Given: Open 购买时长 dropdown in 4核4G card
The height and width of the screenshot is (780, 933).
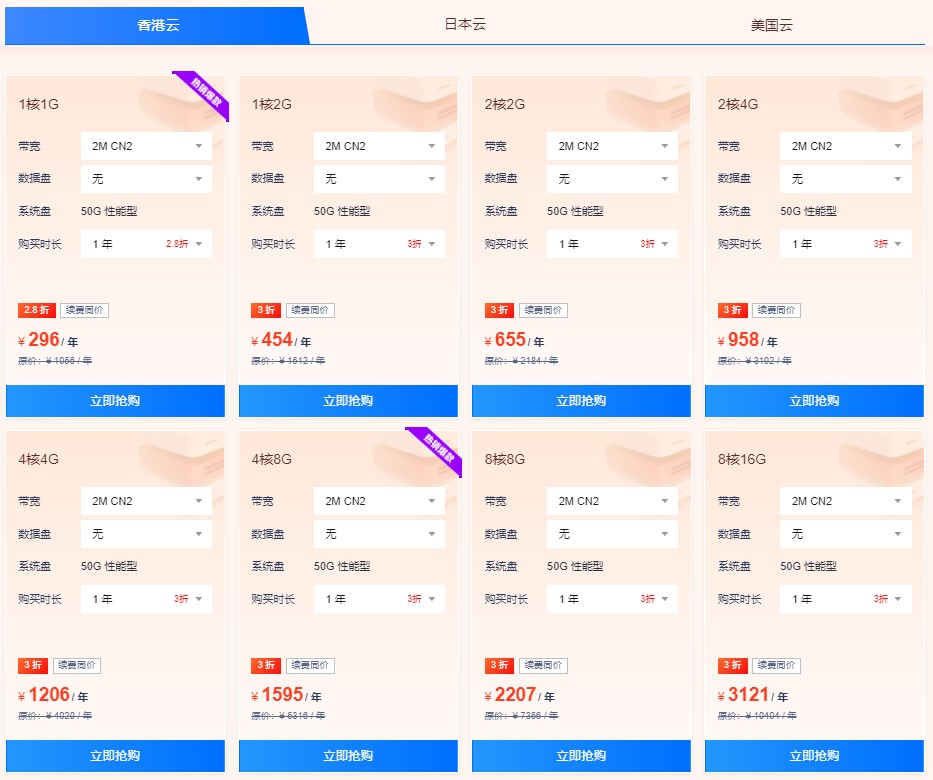Looking at the screenshot, I should click(x=146, y=599).
